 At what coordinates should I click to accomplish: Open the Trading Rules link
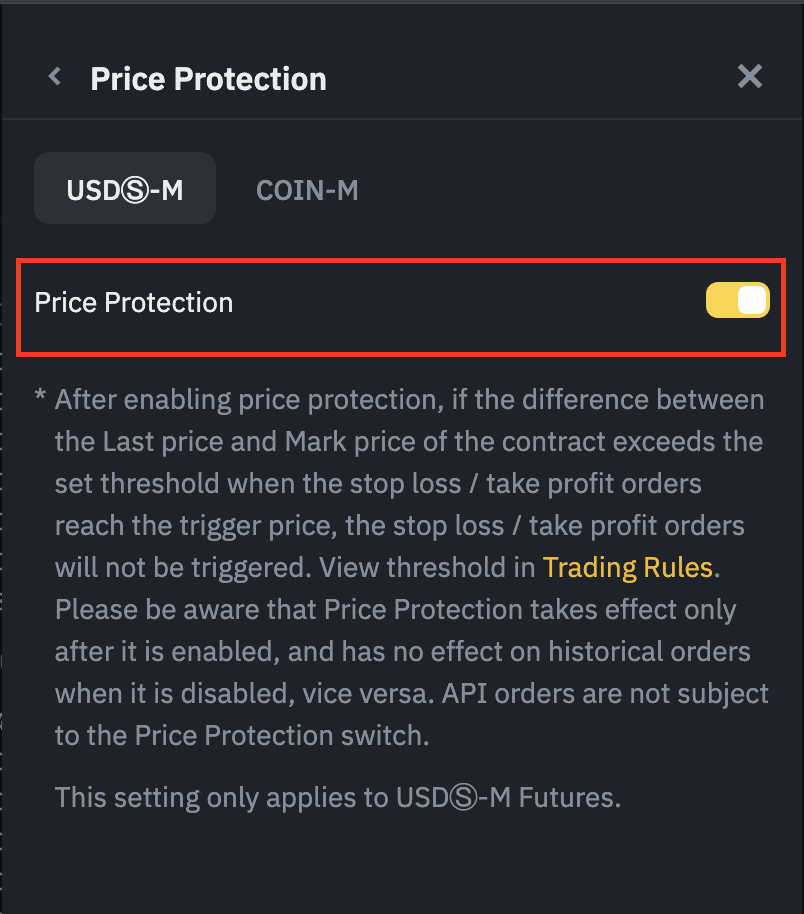click(x=627, y=568)
